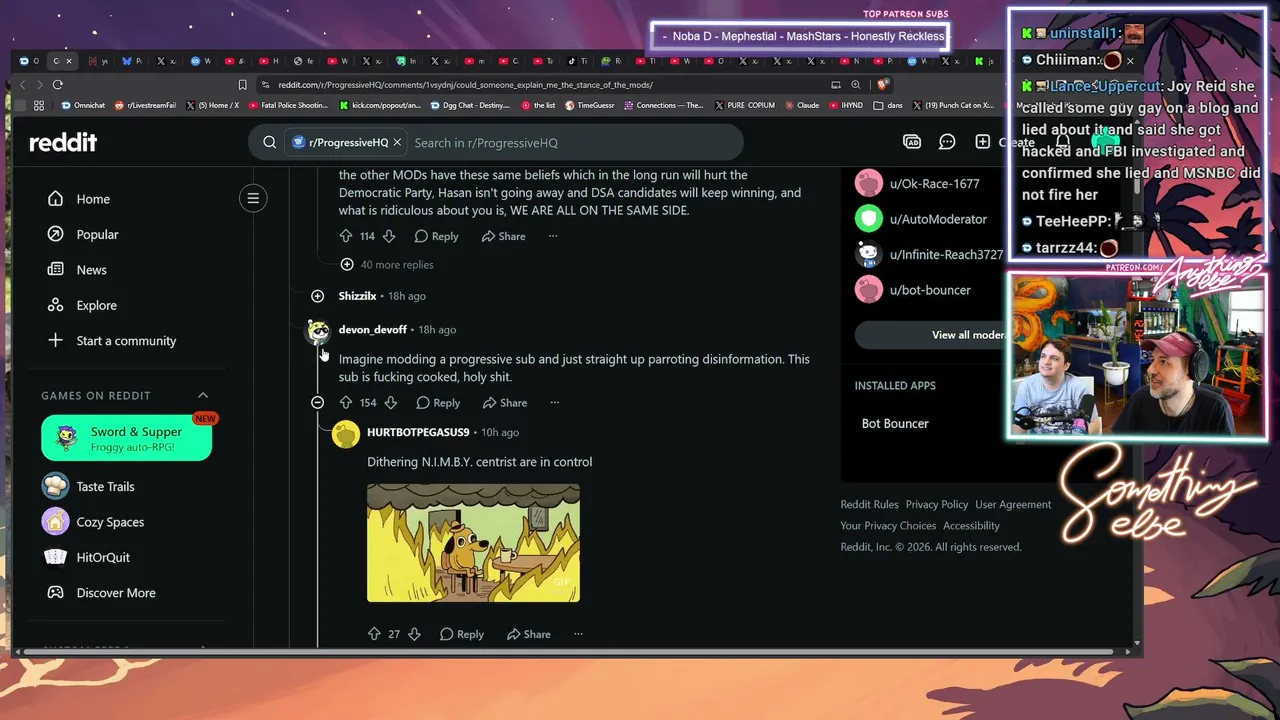Open the This is Fine dog GIF
1280x720 pixels.
pos(473,543)
